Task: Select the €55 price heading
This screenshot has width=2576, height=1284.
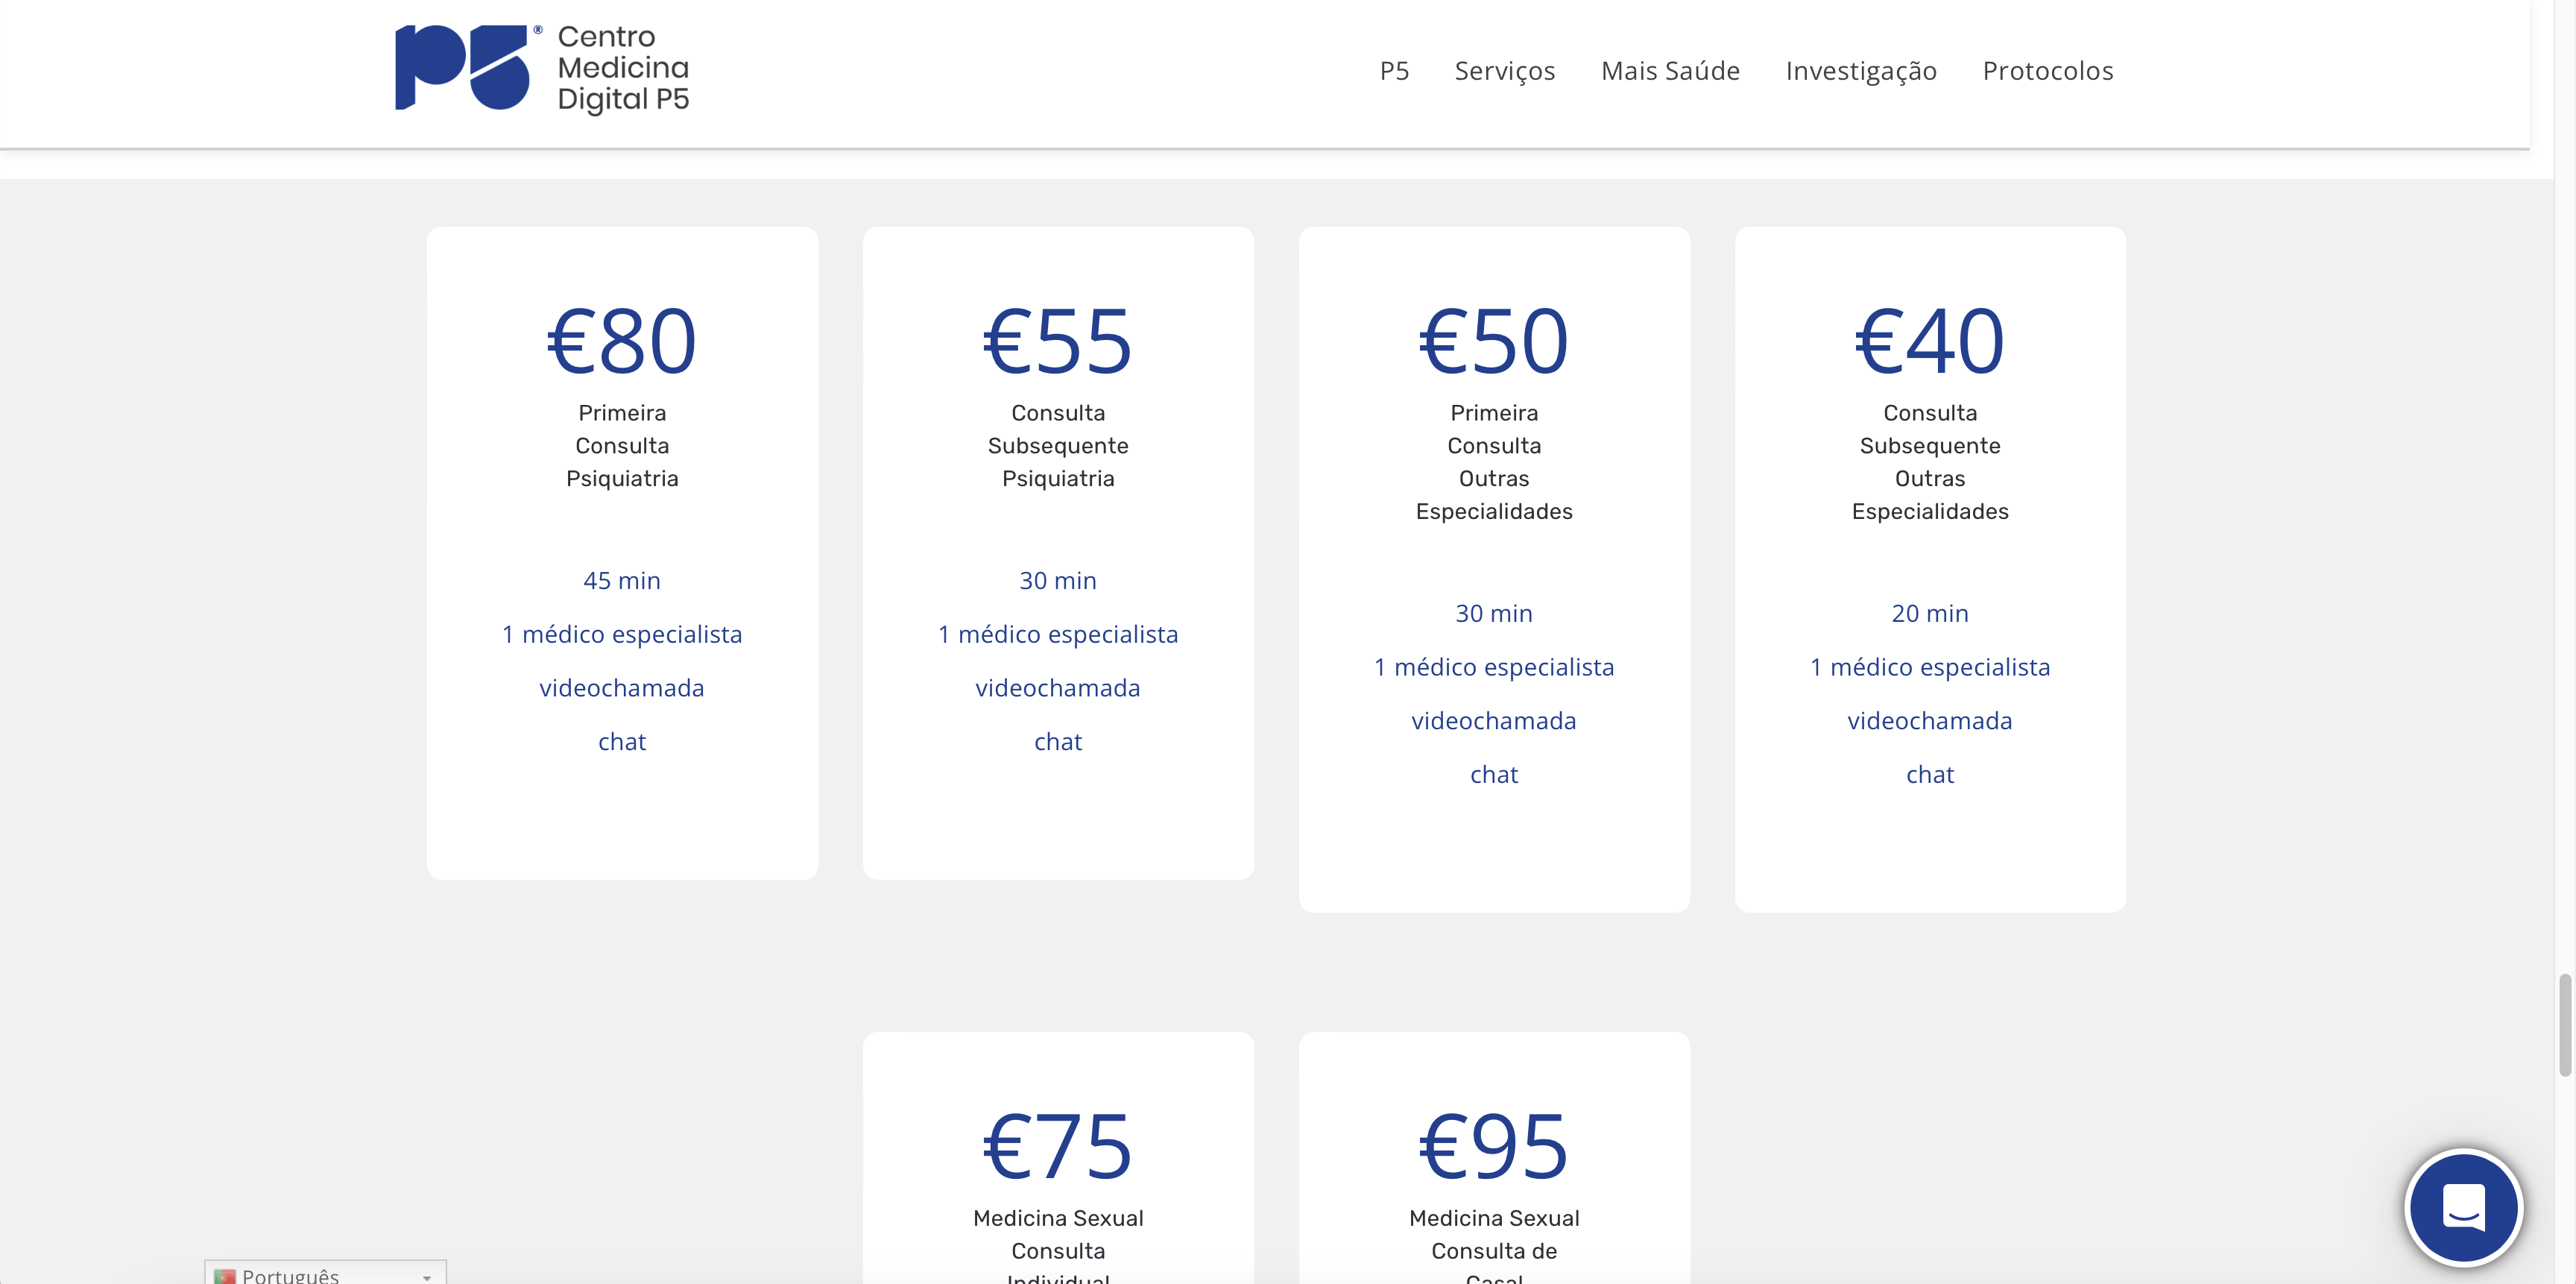Action: pyautogui.click(x=1058, y=342)
